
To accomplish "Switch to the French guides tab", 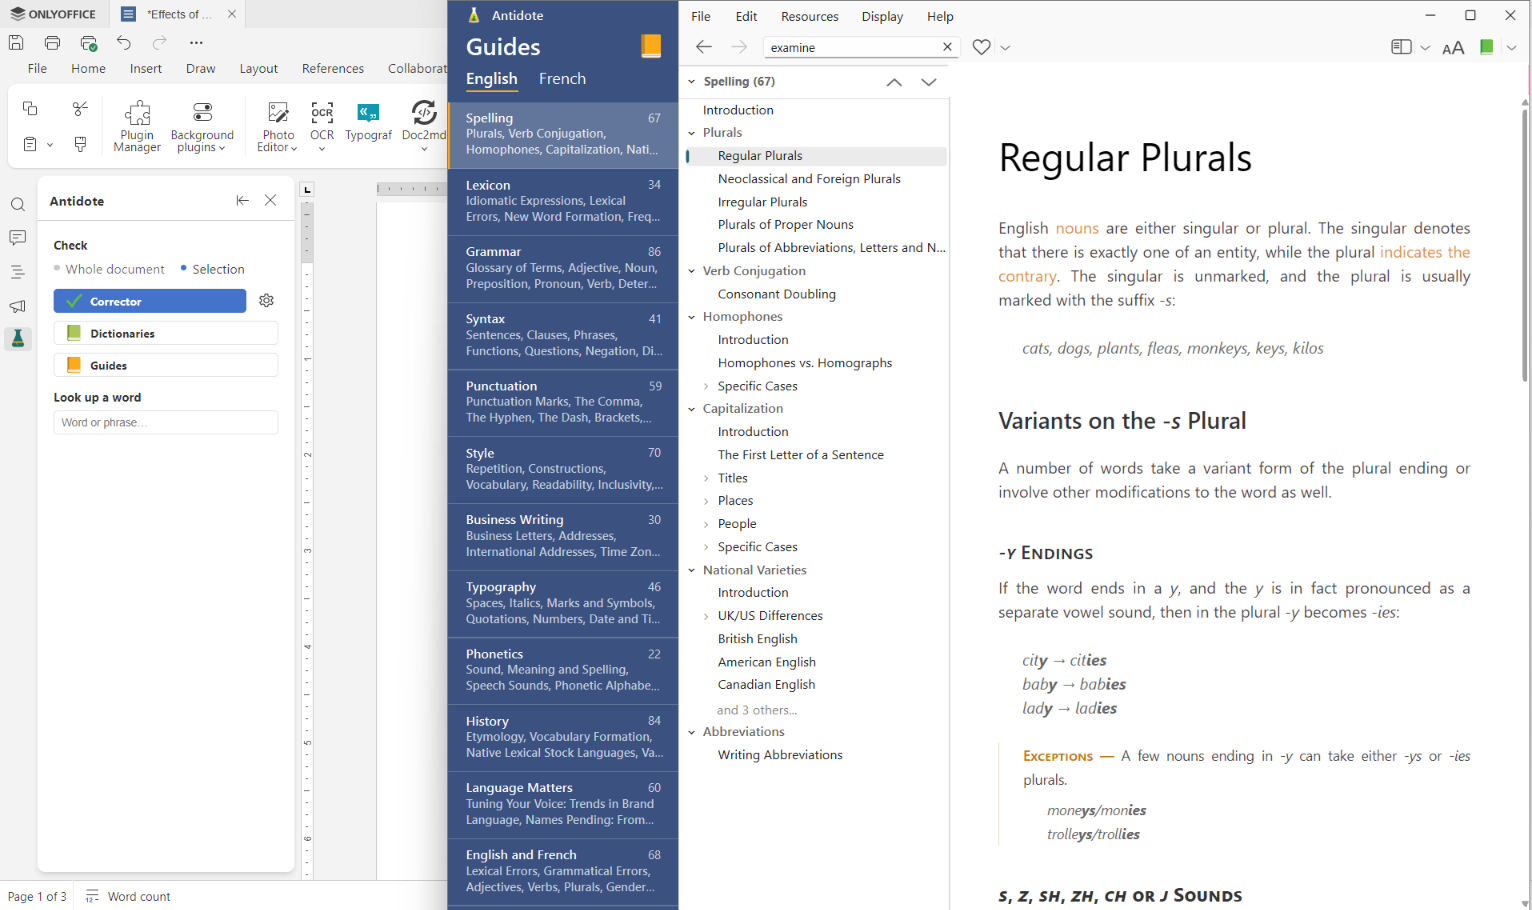I will click(x=562, y=79).
